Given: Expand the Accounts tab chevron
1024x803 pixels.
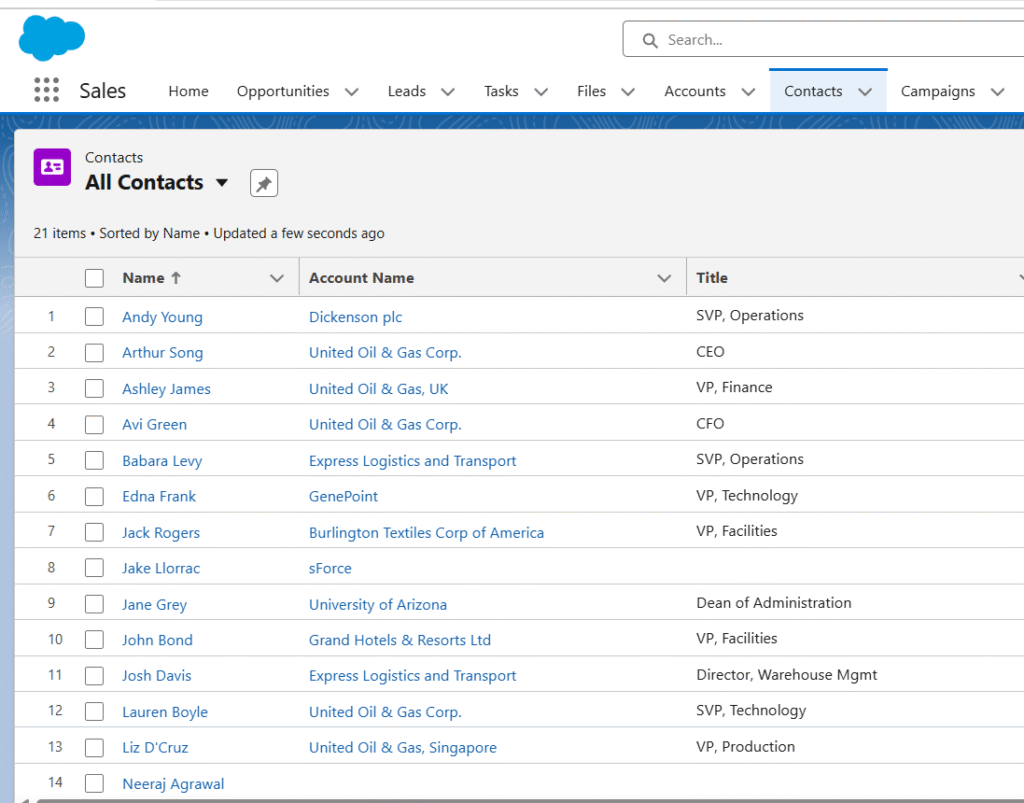Looking at the screenshot, I should [x=748, y=91].
